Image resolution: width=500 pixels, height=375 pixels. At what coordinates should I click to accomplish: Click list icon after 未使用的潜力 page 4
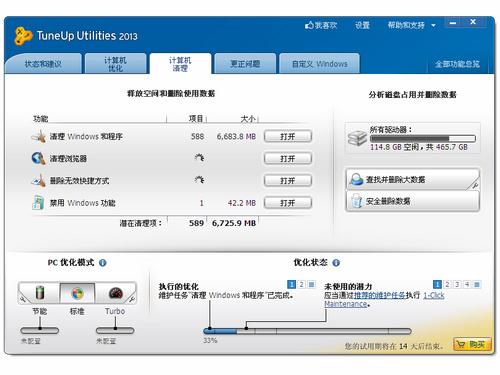coord(477,284)
